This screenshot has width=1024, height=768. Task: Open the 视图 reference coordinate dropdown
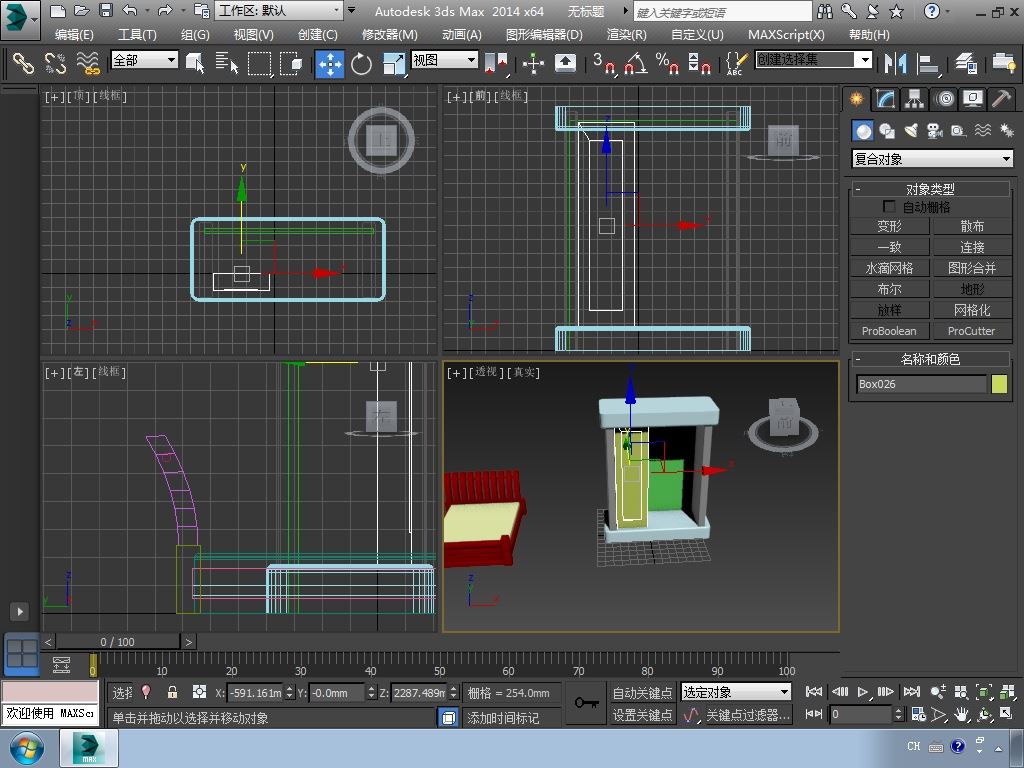click(445, 60)
